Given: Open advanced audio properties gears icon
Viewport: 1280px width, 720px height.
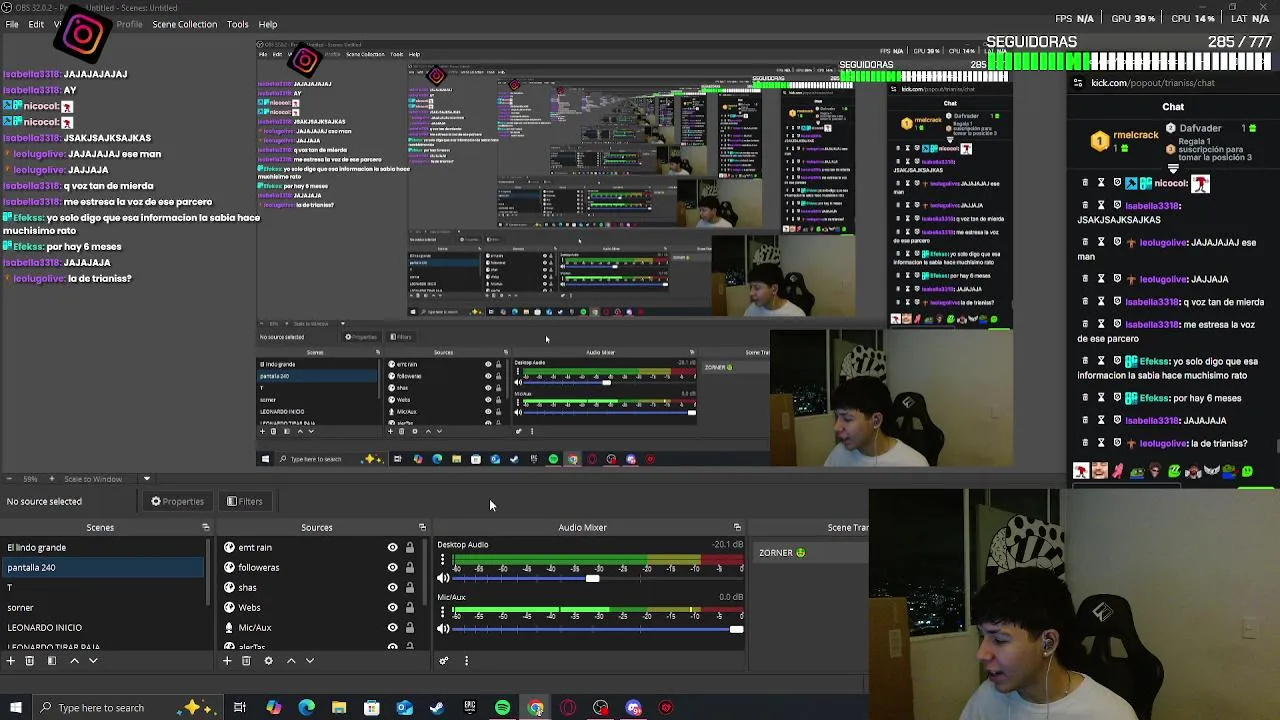Looking at the screenshot, I should coord(444,660).
